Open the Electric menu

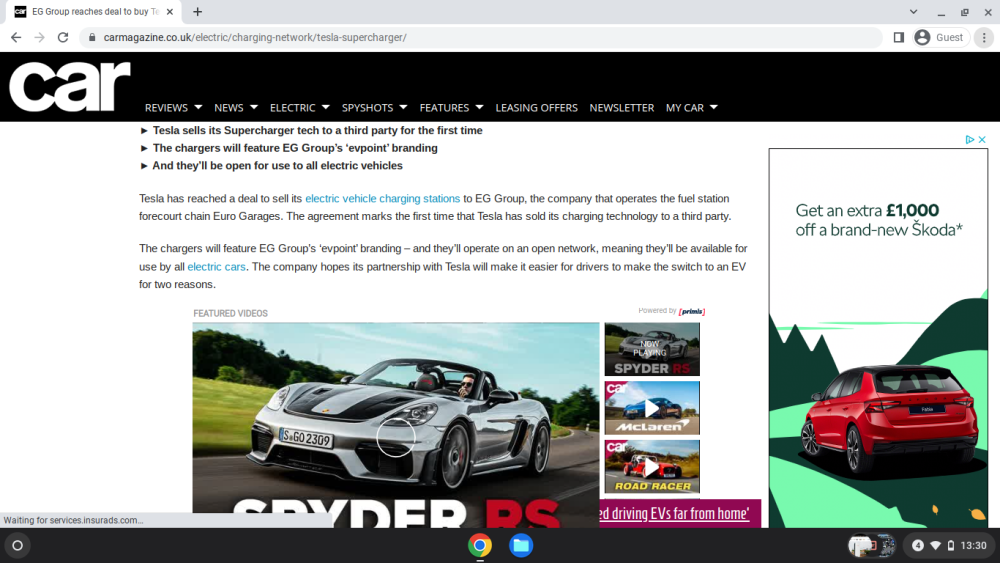click(293, 108)
